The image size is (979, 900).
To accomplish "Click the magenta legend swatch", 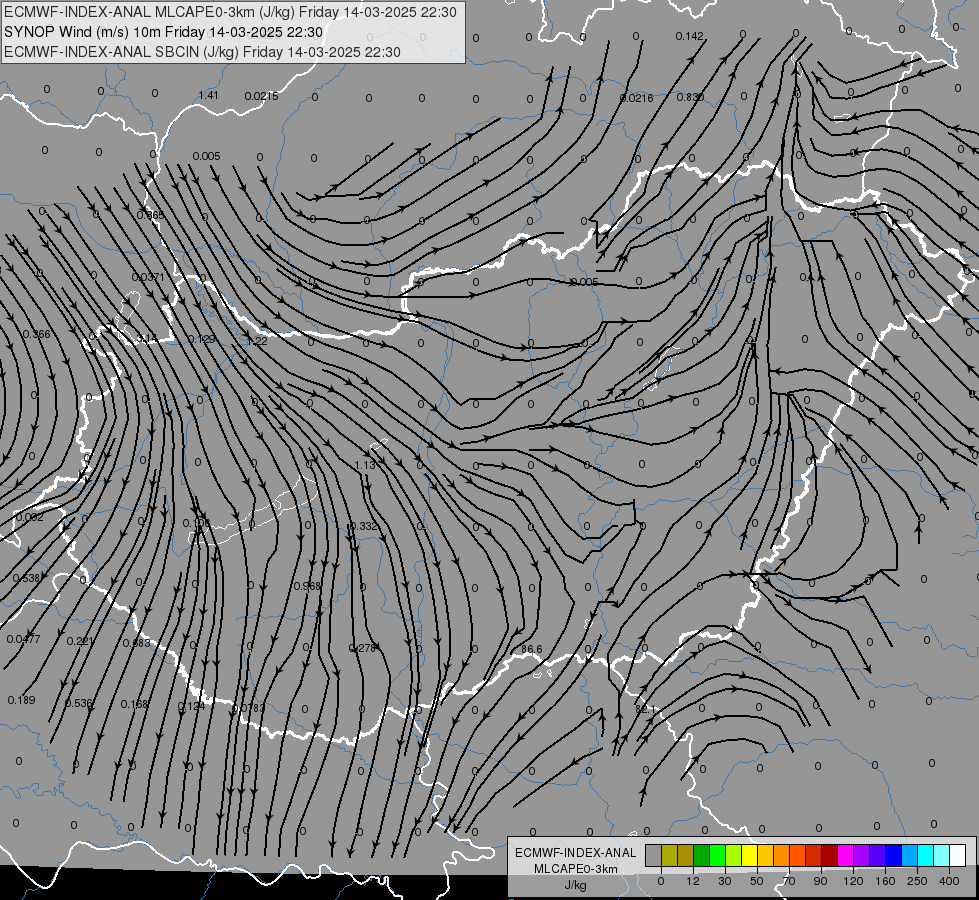I will [x=845, y=855].
